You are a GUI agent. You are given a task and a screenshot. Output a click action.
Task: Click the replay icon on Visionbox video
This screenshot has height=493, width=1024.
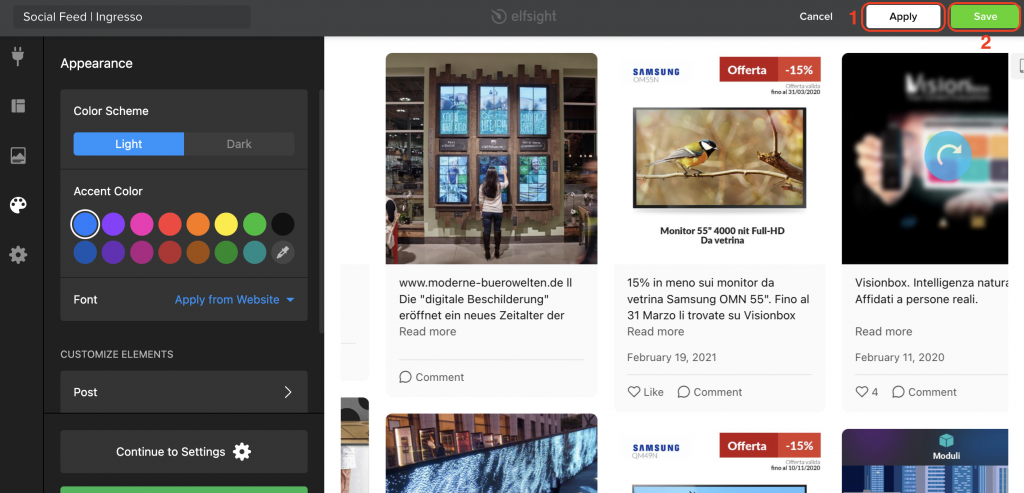tap(948, 155)
